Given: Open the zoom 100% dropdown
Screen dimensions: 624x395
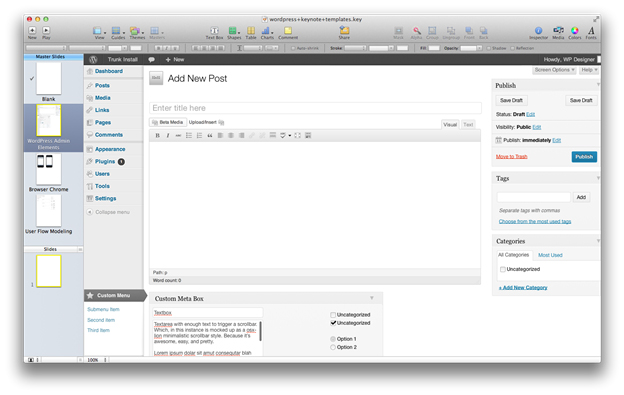Looking at the screenshot, I should pos(97,360).
